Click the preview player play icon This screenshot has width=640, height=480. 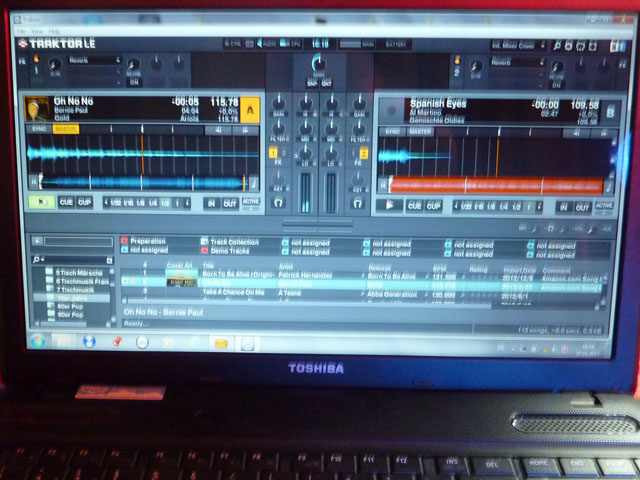tap(37, 241)
